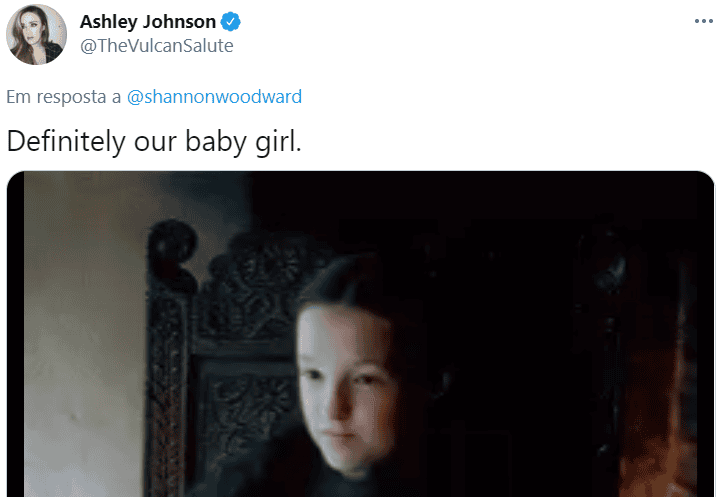Click the blue verified checkmark badge
724x497 pixels.
pyautogui.click(x=230, y=22)
